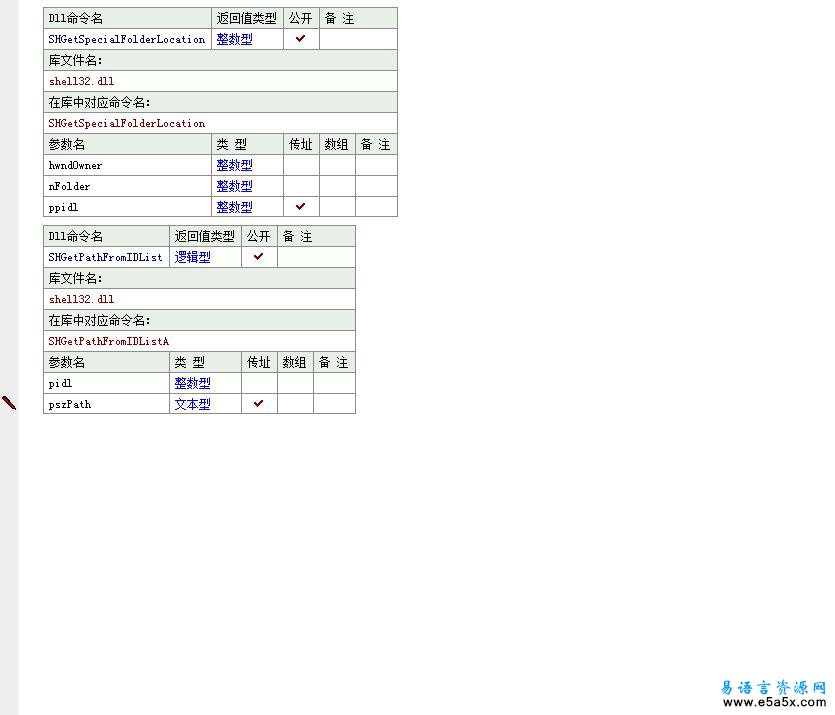Click the SHGetPathFromIDList DLL command name
Image resolution: width=835 pixels, height=715 pixels.
[105, 257]
